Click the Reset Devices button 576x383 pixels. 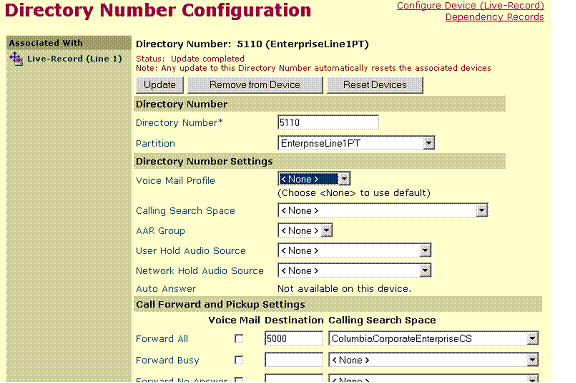tap(375, 85)
